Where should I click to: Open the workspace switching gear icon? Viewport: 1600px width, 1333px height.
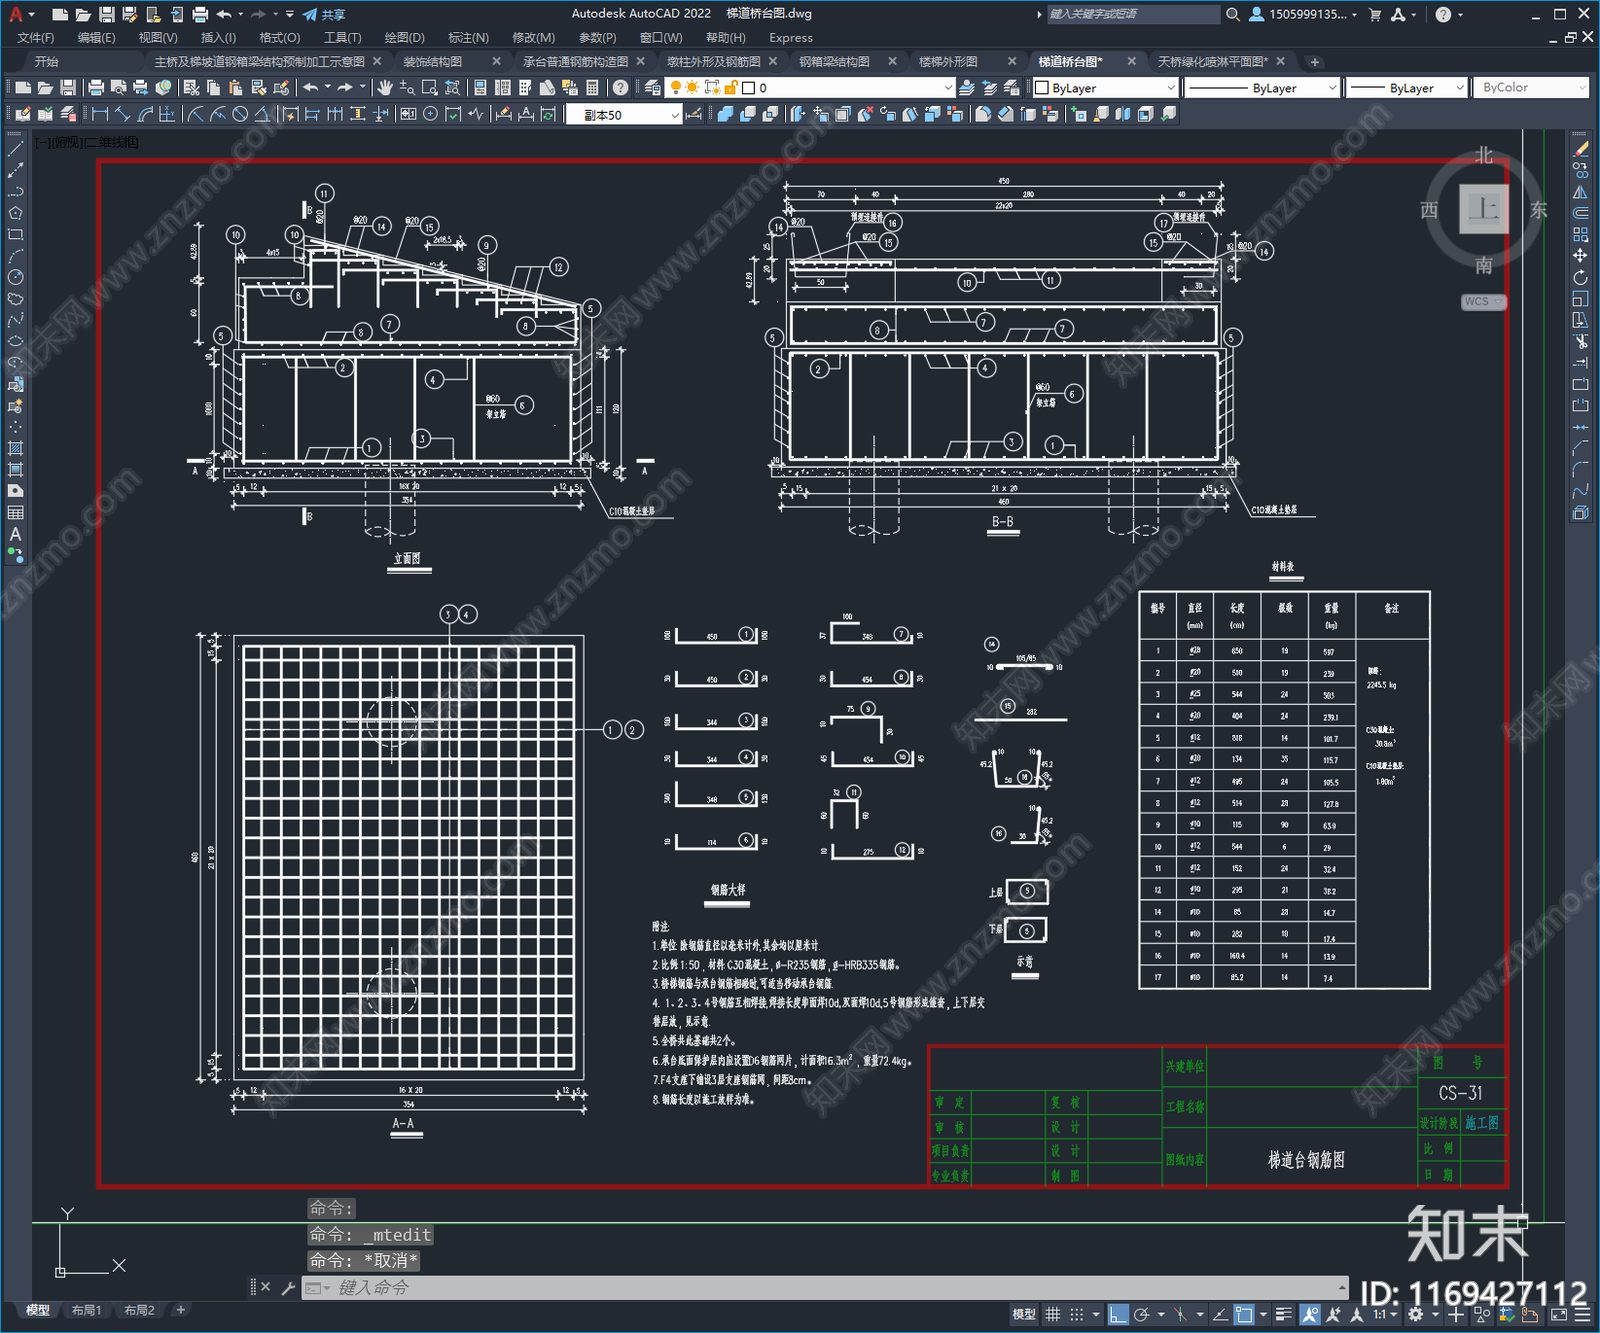[1414, 1314]
